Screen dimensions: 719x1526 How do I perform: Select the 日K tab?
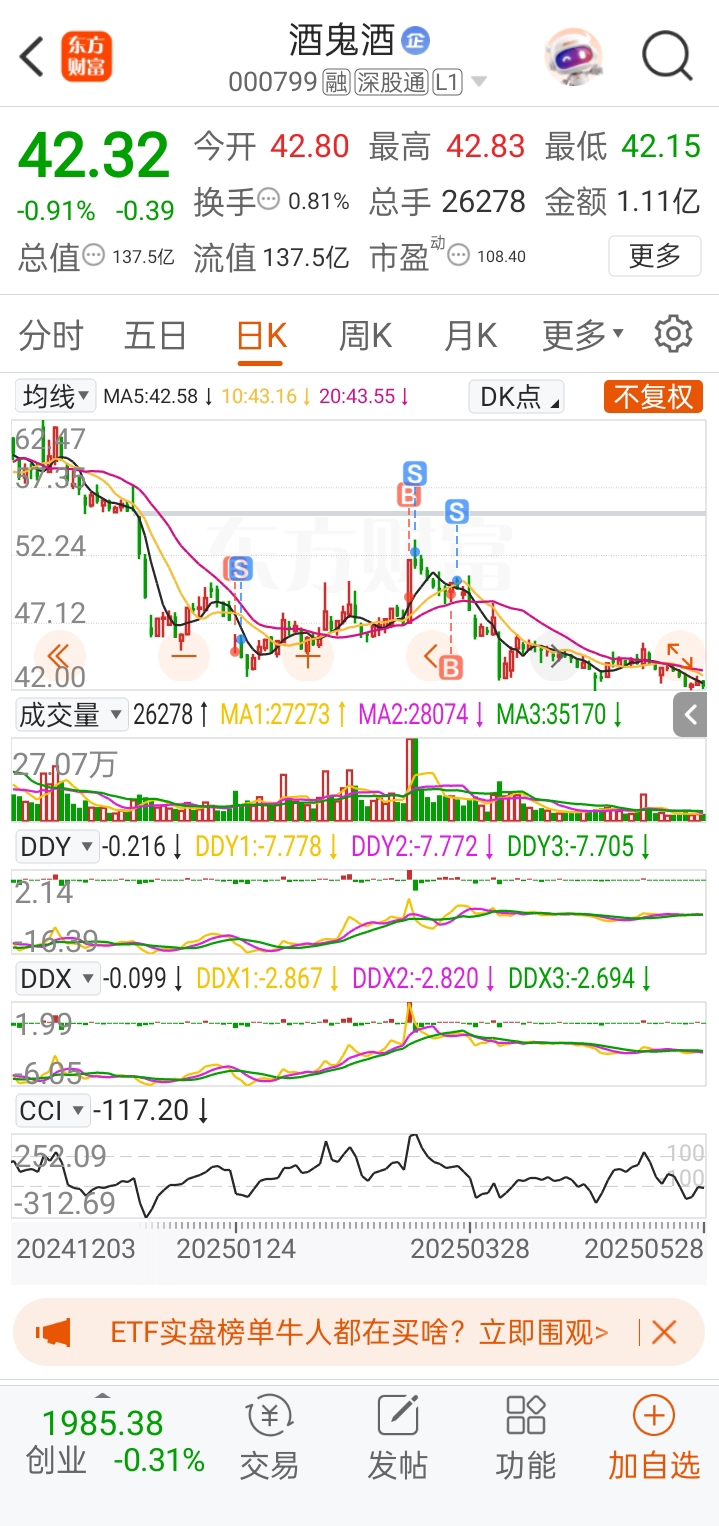point(261,336)
